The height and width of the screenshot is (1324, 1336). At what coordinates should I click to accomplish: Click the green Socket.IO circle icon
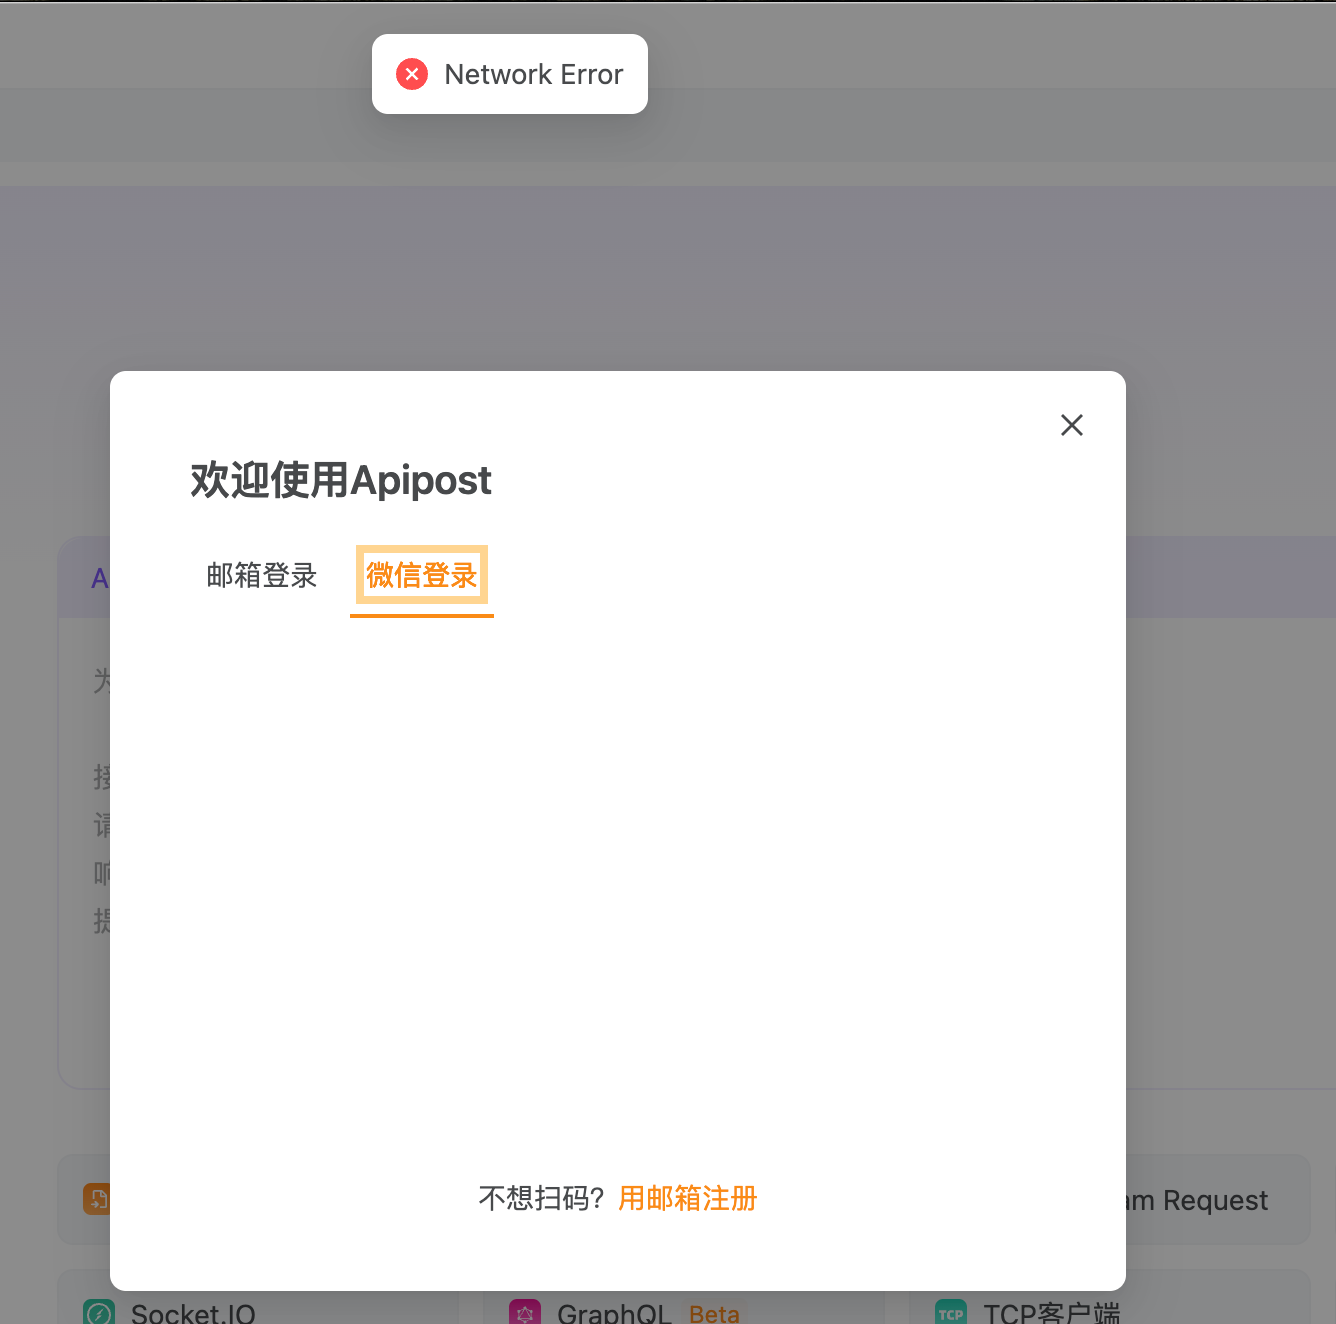click(x=98, y=1311)
